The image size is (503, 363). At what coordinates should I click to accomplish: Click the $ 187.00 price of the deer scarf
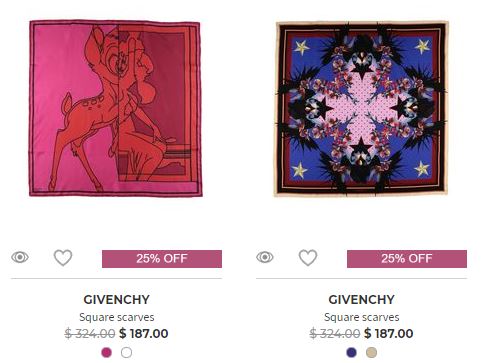[x=144, y=333]
